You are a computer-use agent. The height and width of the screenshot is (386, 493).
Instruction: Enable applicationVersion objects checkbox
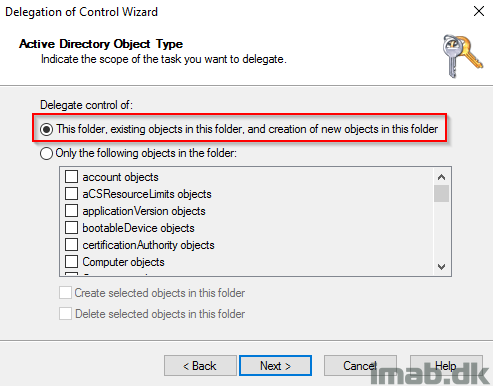point(71,211)
